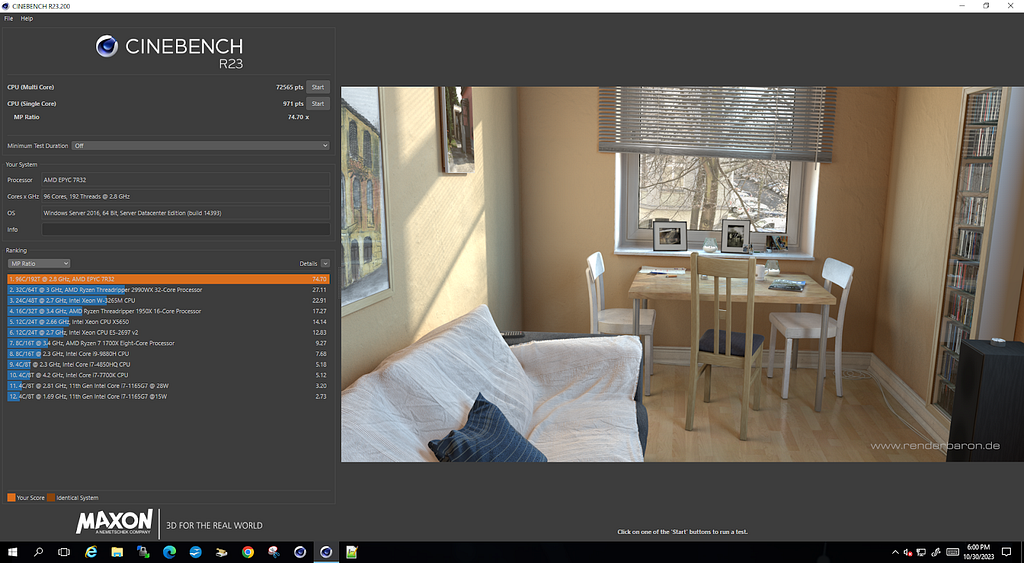Viewport: 1024px width, 563px height.
Task: Open the blue bird app taskbar icon
Action: pyautogui.click(x=195, y=553)
